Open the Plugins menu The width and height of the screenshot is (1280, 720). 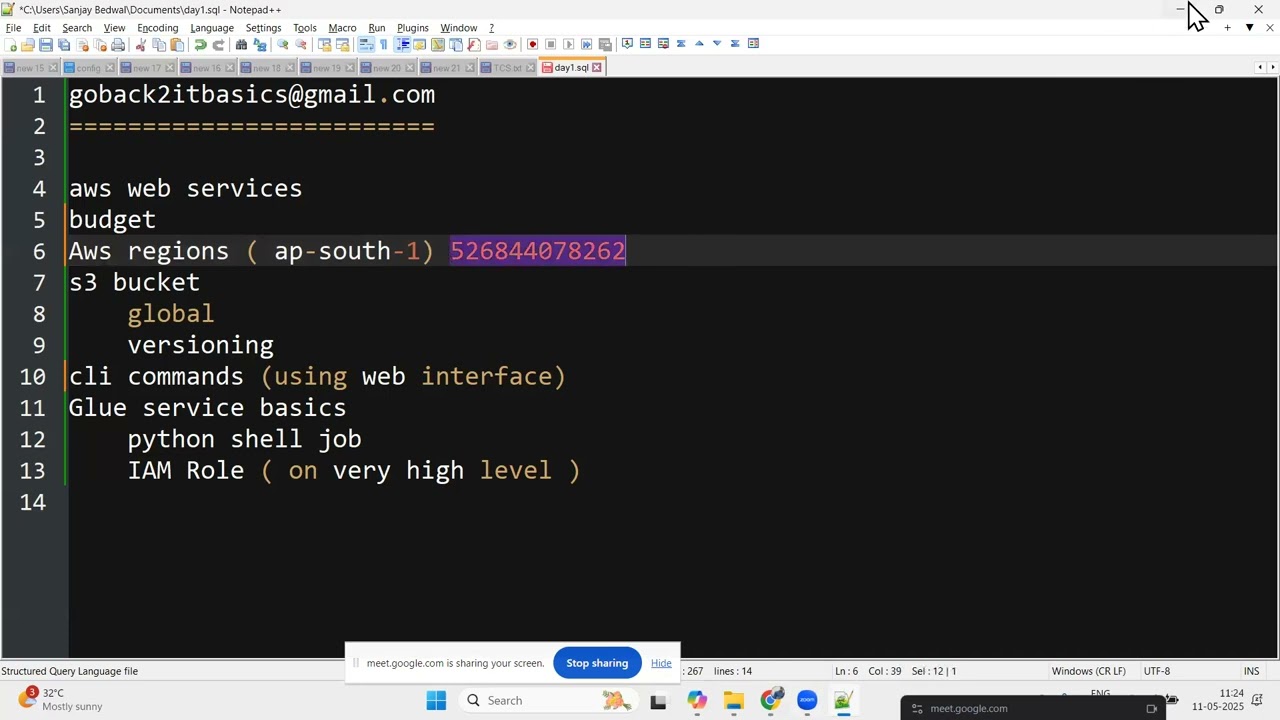tap(412, 28)
